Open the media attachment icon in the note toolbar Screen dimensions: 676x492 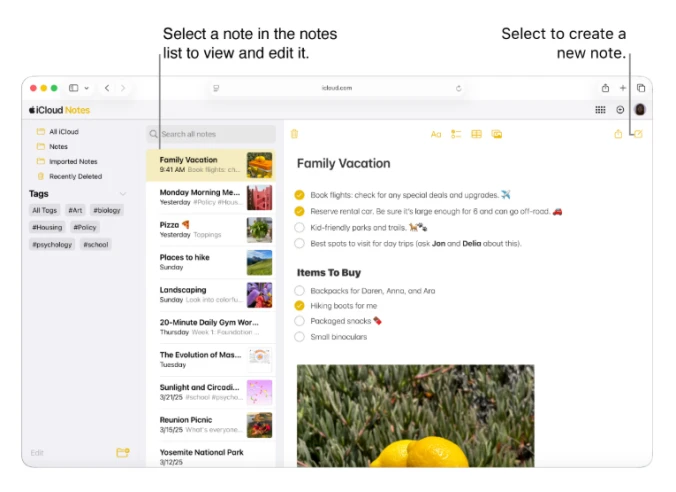(497, 134)
